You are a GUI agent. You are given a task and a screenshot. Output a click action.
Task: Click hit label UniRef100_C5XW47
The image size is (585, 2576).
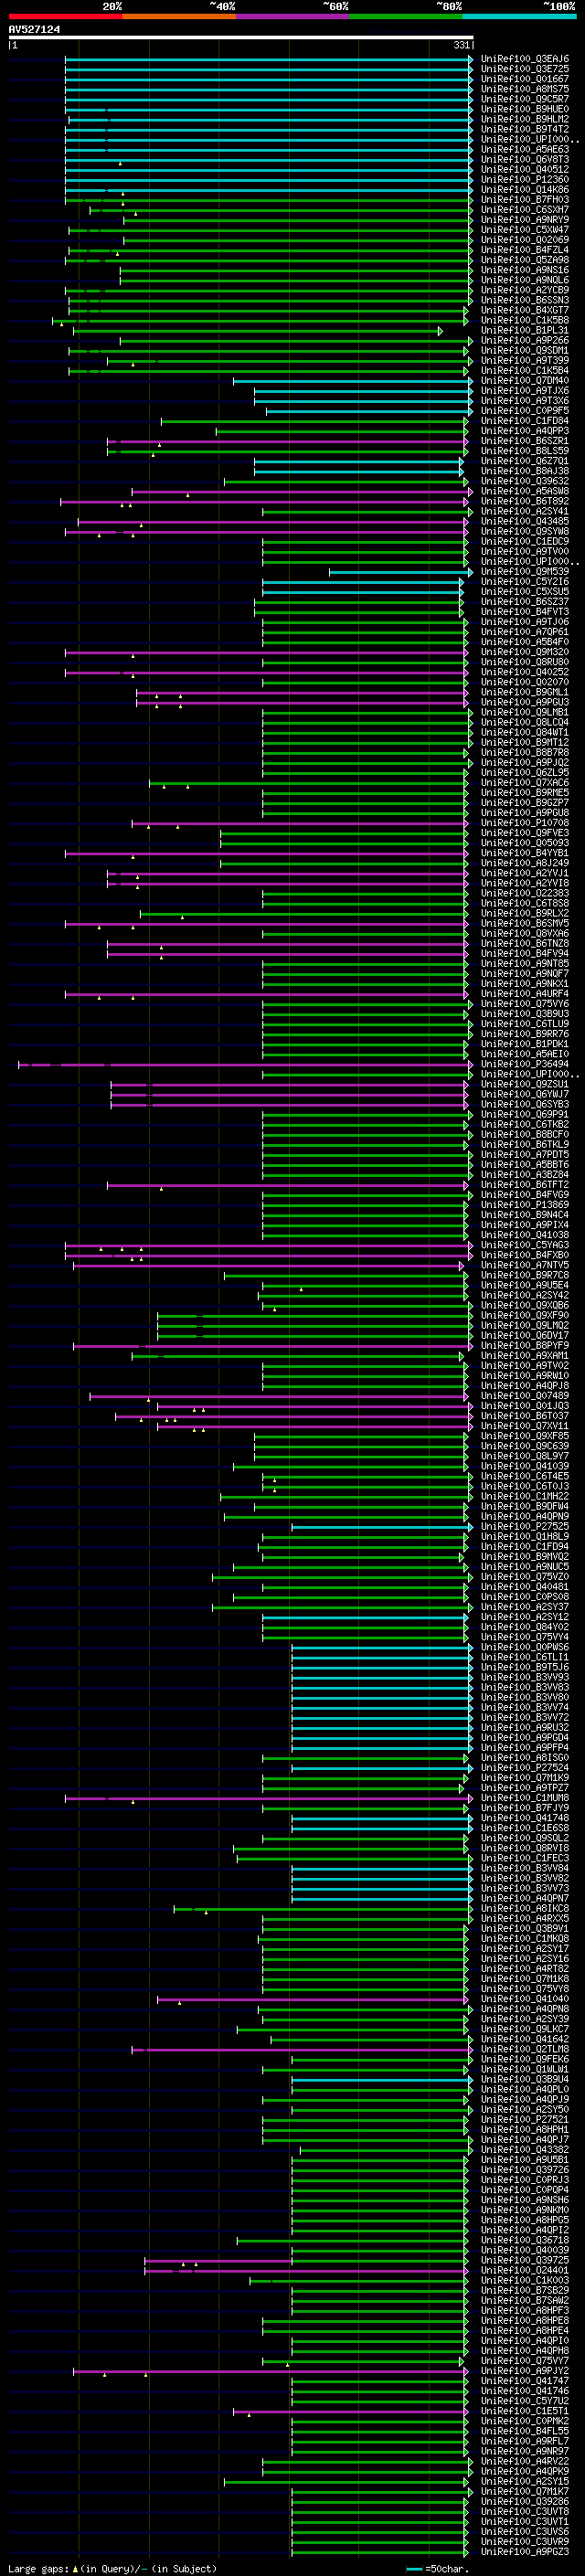(x=525, y=230)
